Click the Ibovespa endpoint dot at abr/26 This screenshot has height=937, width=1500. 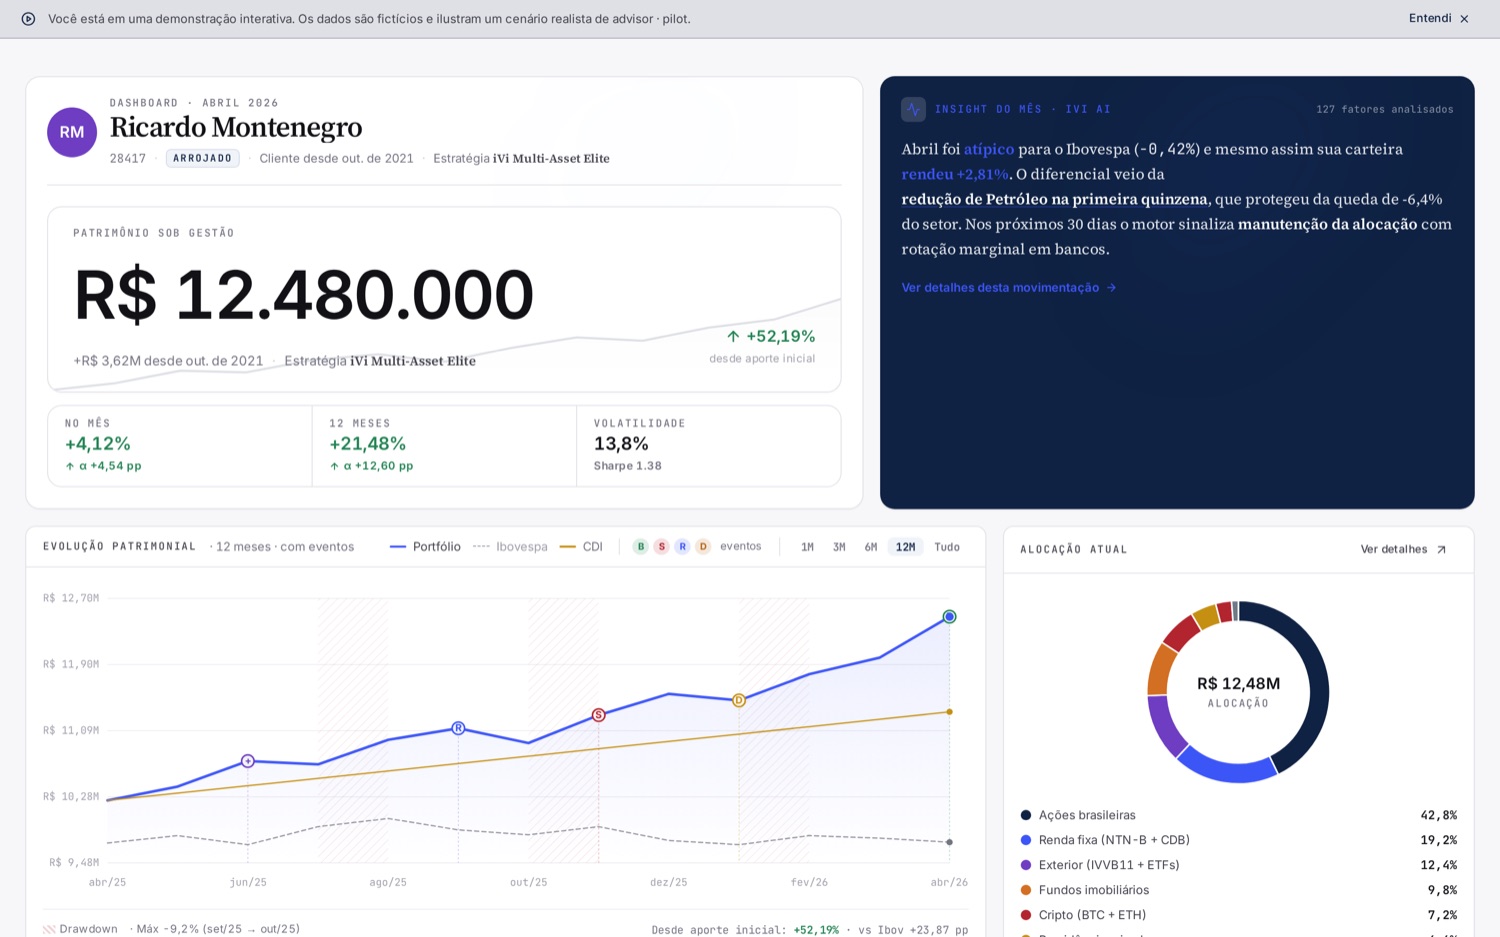[949, 842]
